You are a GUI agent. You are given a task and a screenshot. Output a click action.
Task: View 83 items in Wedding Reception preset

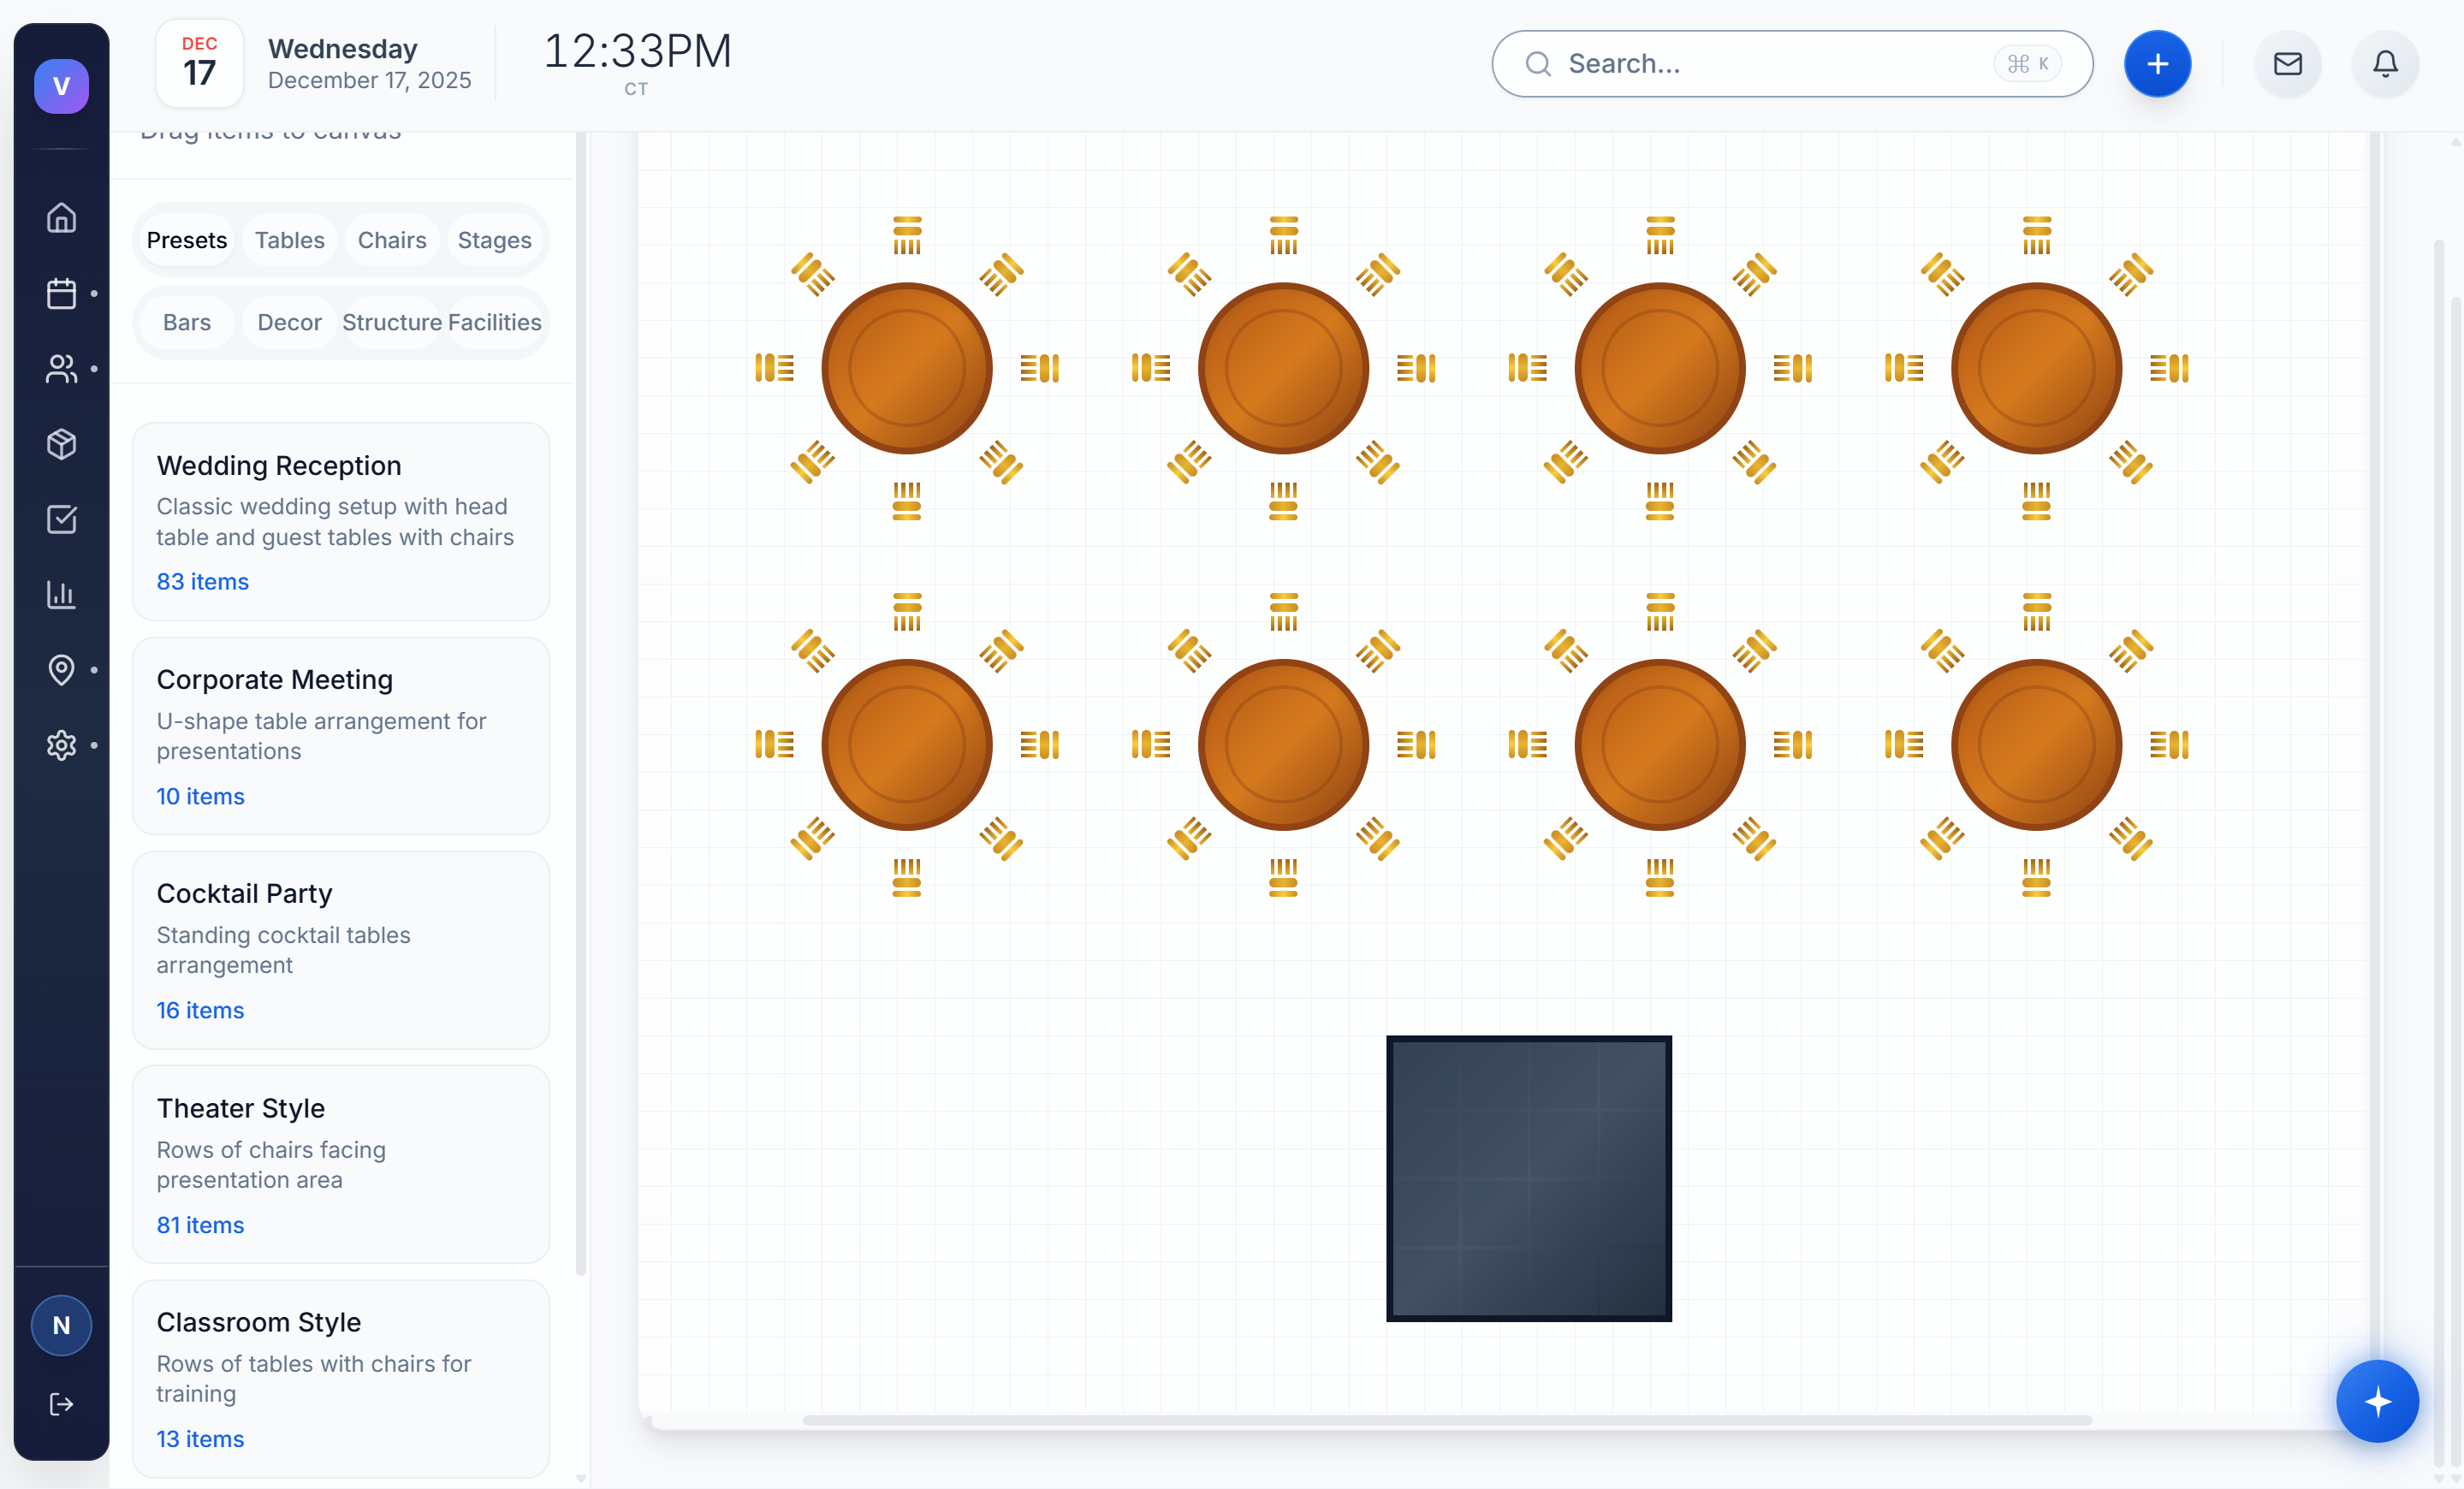pos(202,581)
